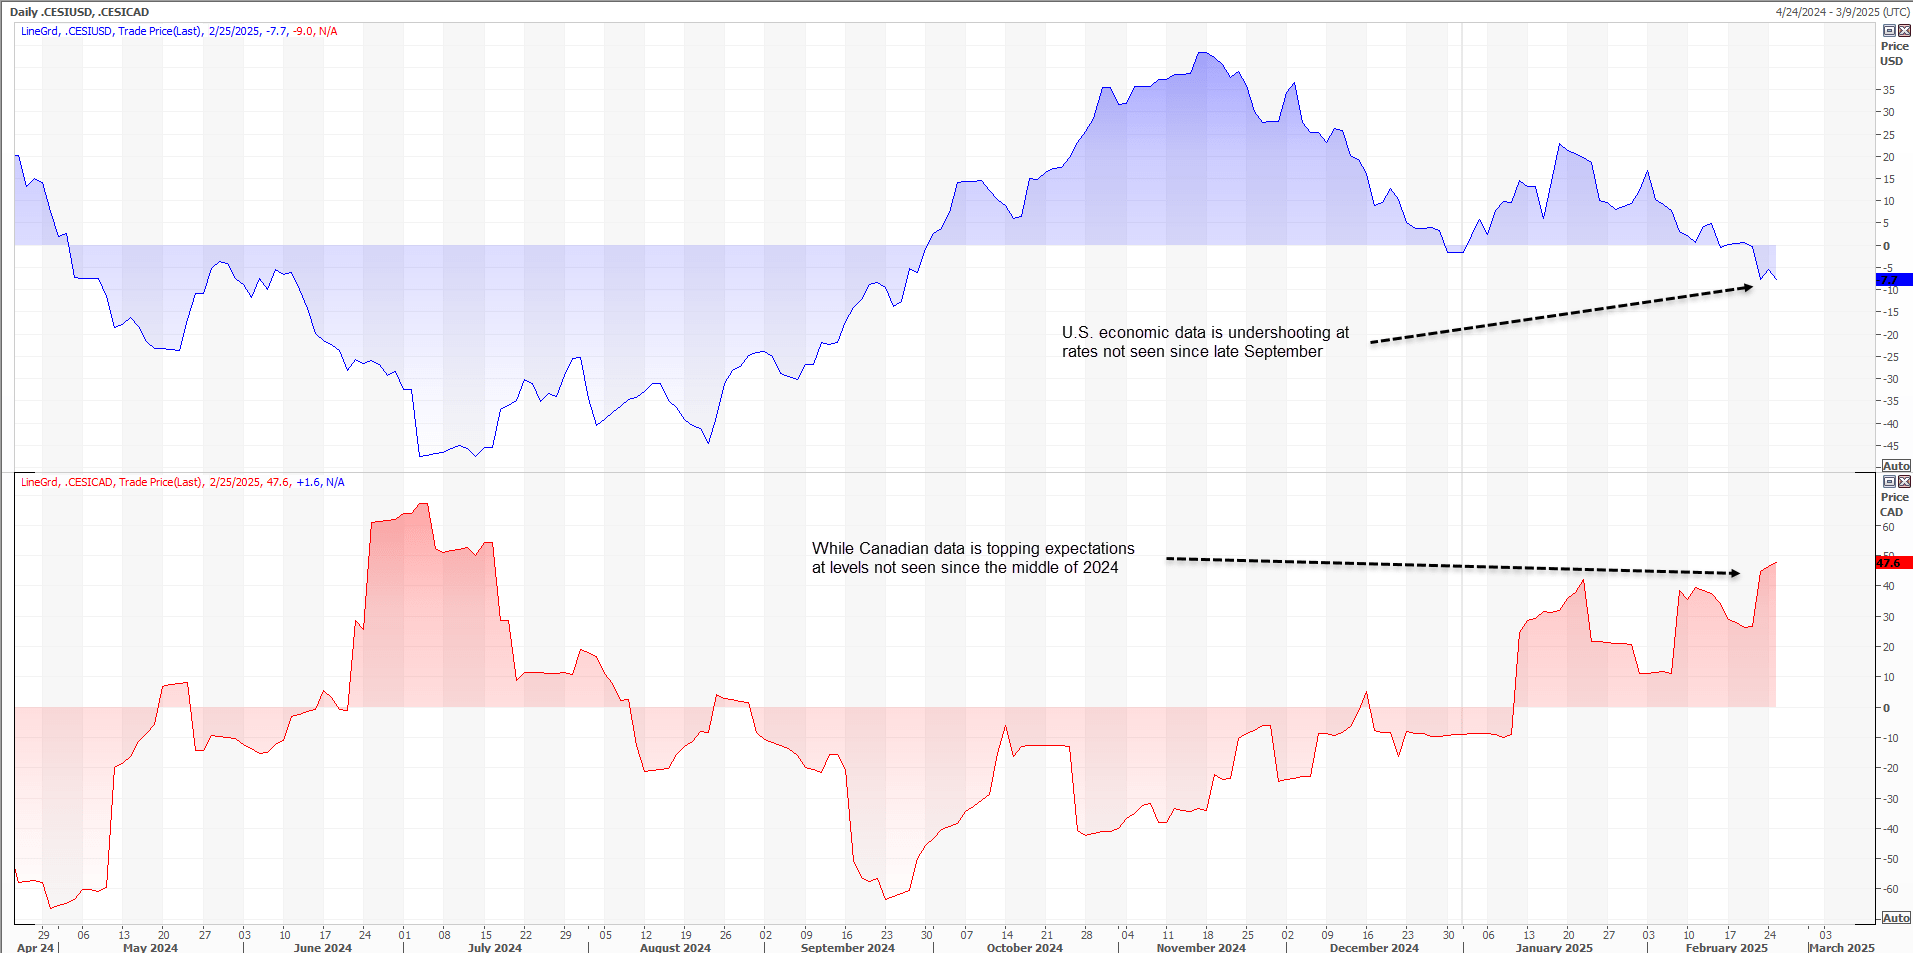This screenshot has height=953, width=1913.
Task: Click the -60 tick on CAD axis
Action: [1889, 889]
